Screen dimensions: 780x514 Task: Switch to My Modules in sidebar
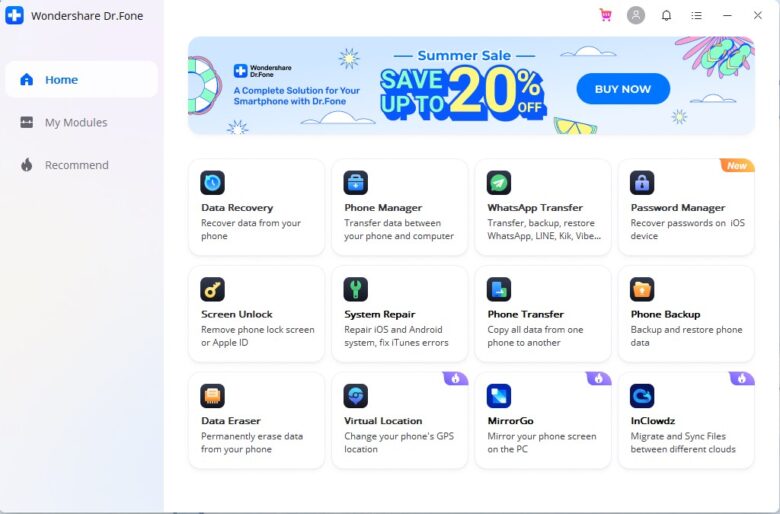(x=75, y=122)
